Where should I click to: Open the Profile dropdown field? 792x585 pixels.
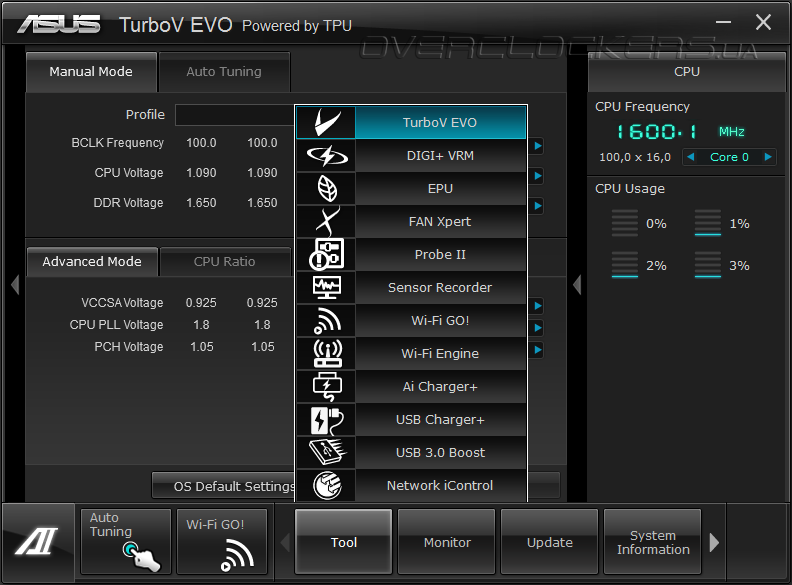pyautogui.click(x=235, y=115)
